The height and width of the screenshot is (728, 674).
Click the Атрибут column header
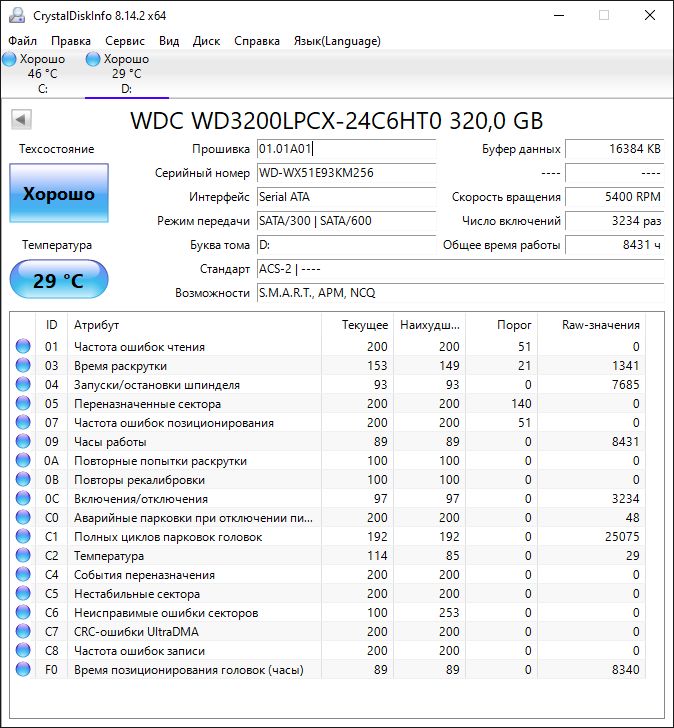195,325
